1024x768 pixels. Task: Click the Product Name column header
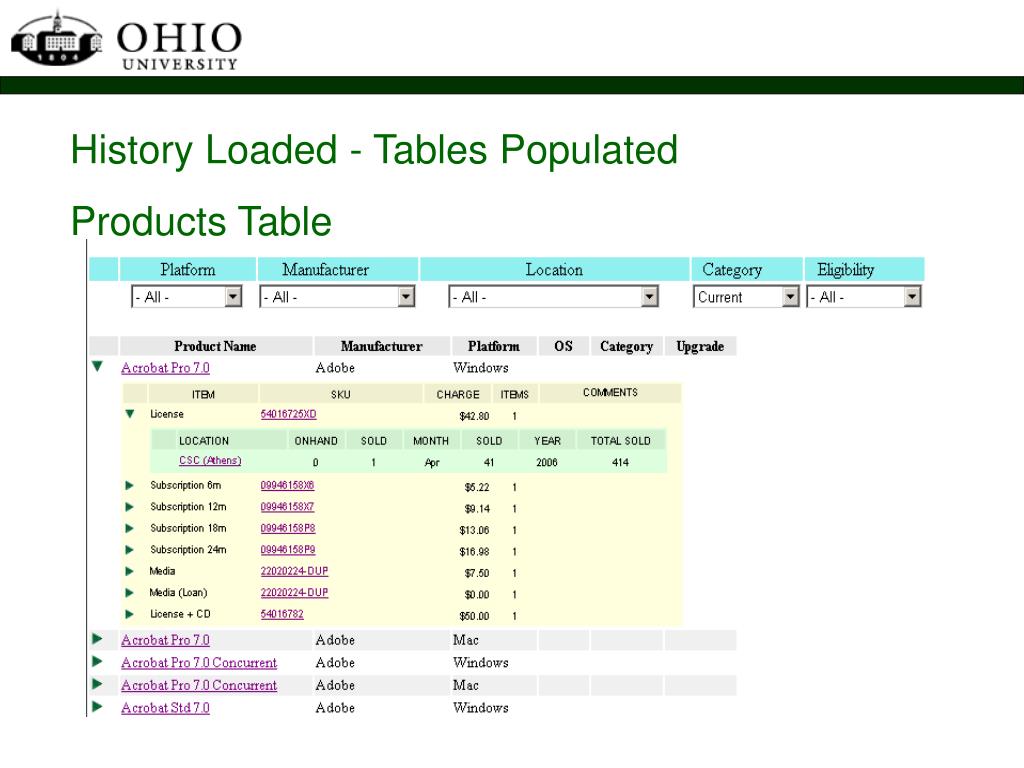click(216, 346)
